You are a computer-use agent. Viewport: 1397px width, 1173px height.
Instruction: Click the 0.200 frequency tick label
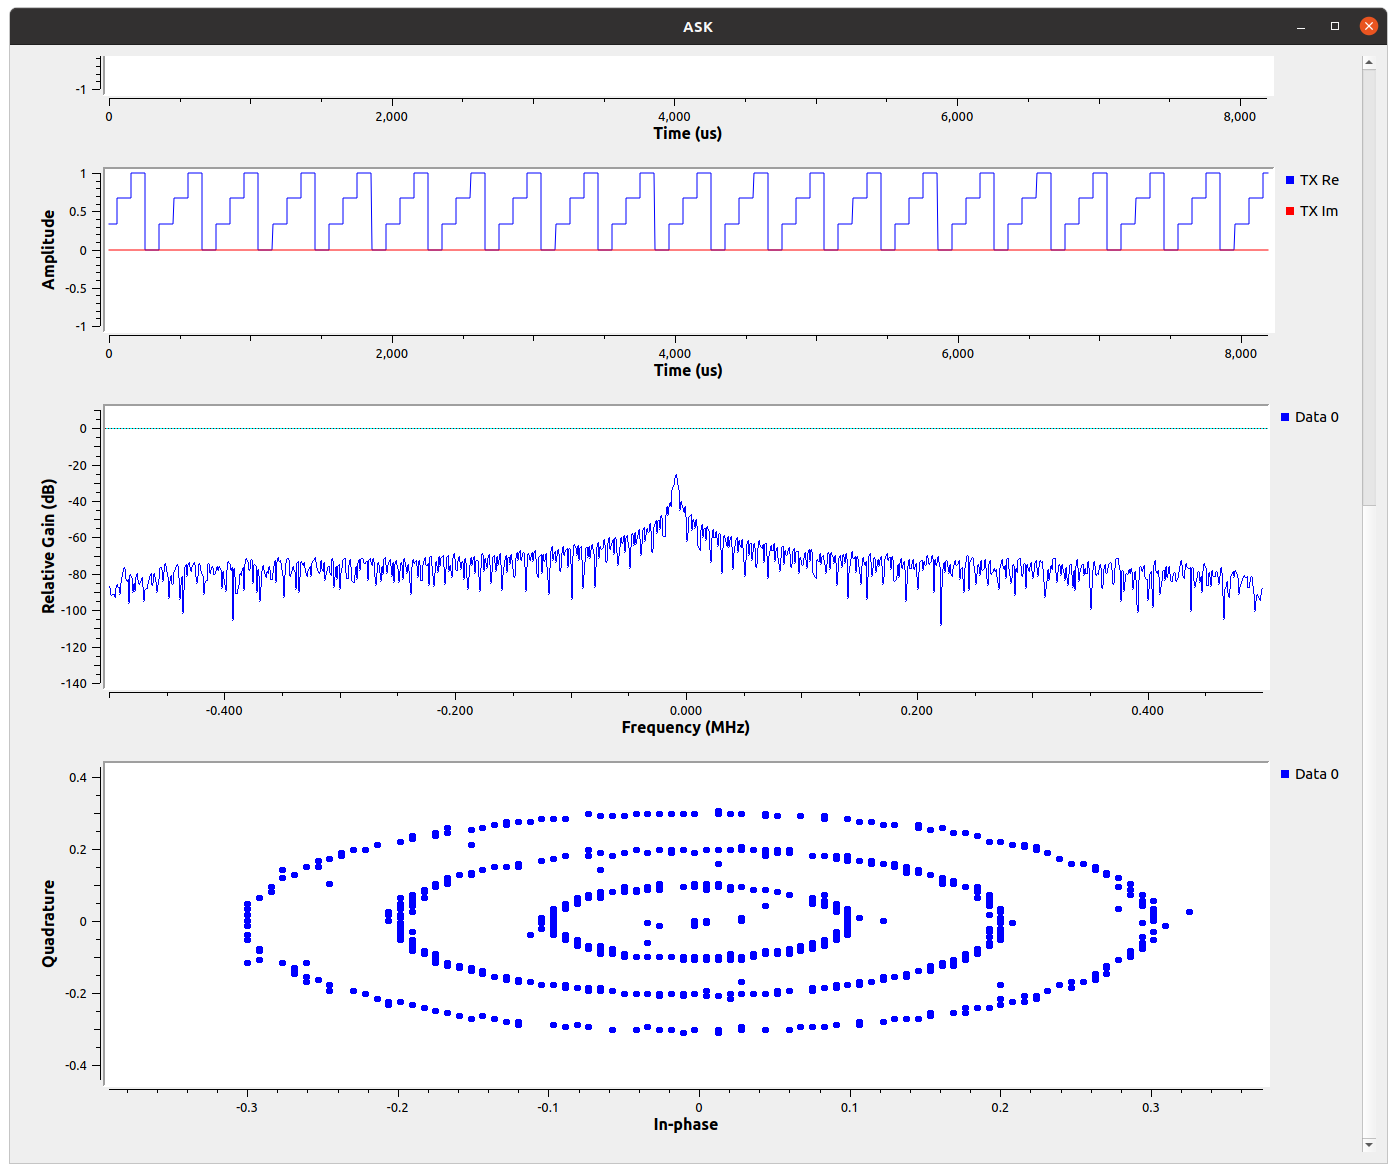(917, 711)
